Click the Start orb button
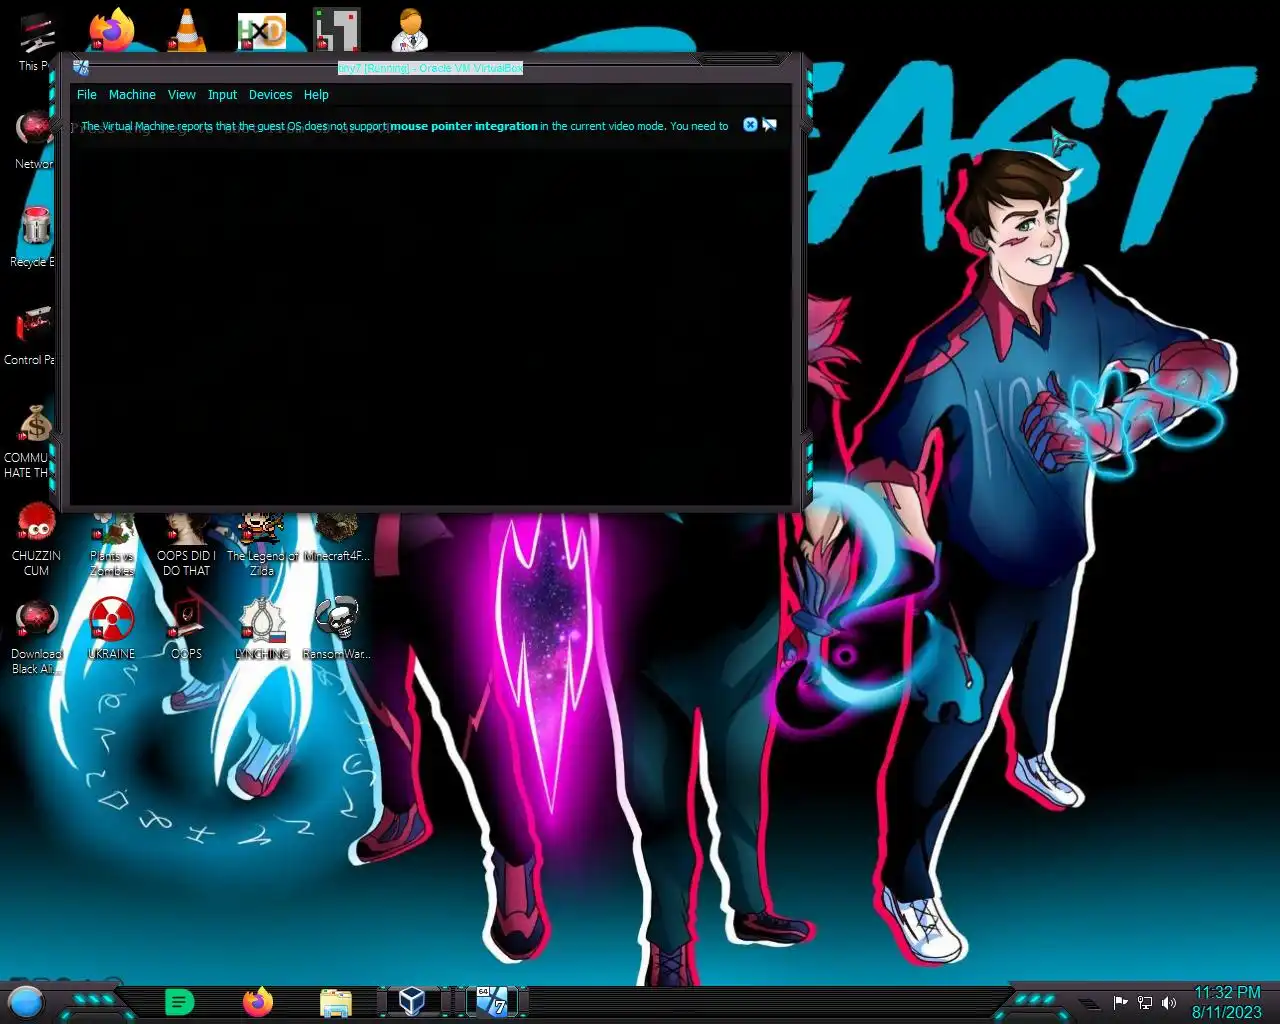This screenshot has height=1024, width=1280. [x=26, y=1002]
